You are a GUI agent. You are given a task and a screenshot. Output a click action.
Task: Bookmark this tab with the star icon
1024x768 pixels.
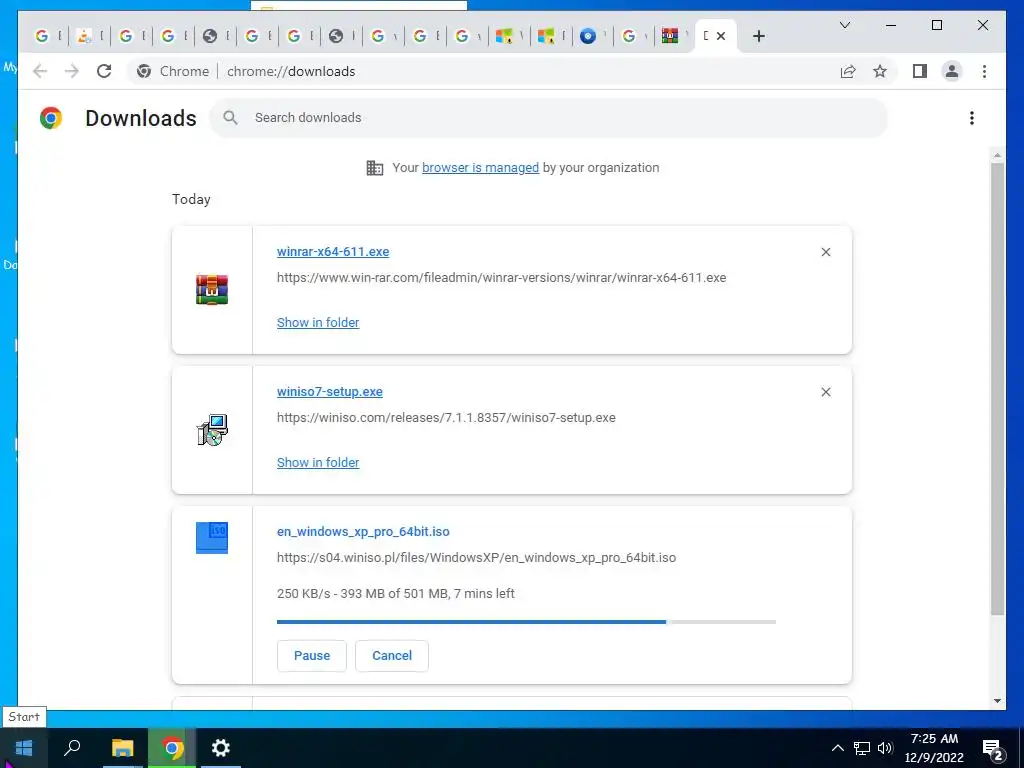880,71
